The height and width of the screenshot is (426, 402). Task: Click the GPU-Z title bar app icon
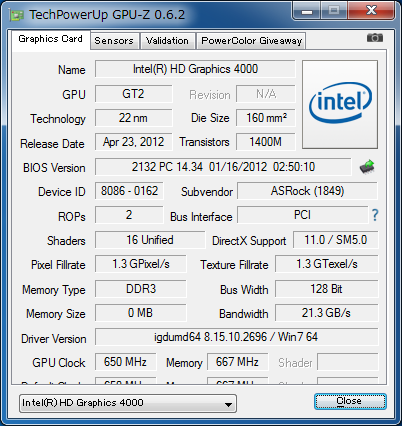point(17,15)
